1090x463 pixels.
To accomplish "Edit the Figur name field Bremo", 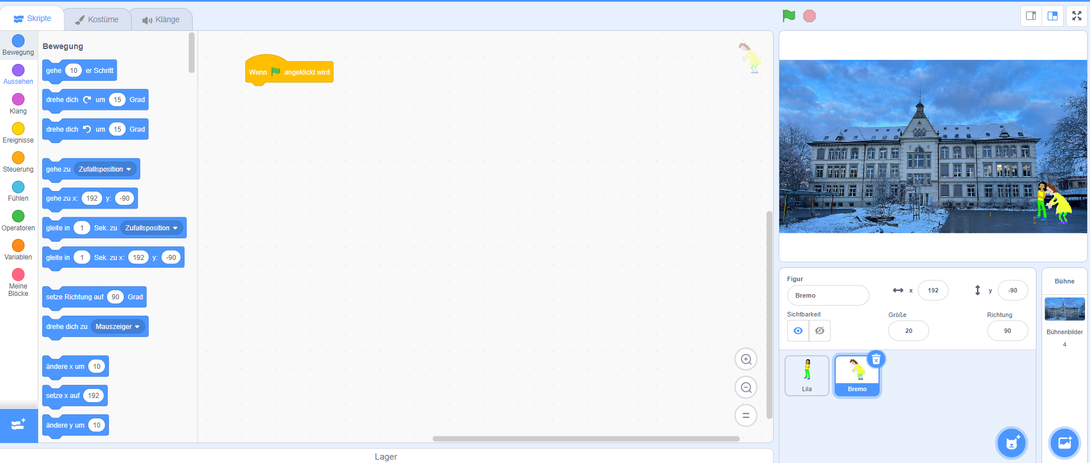I will (x=828, y=295).
